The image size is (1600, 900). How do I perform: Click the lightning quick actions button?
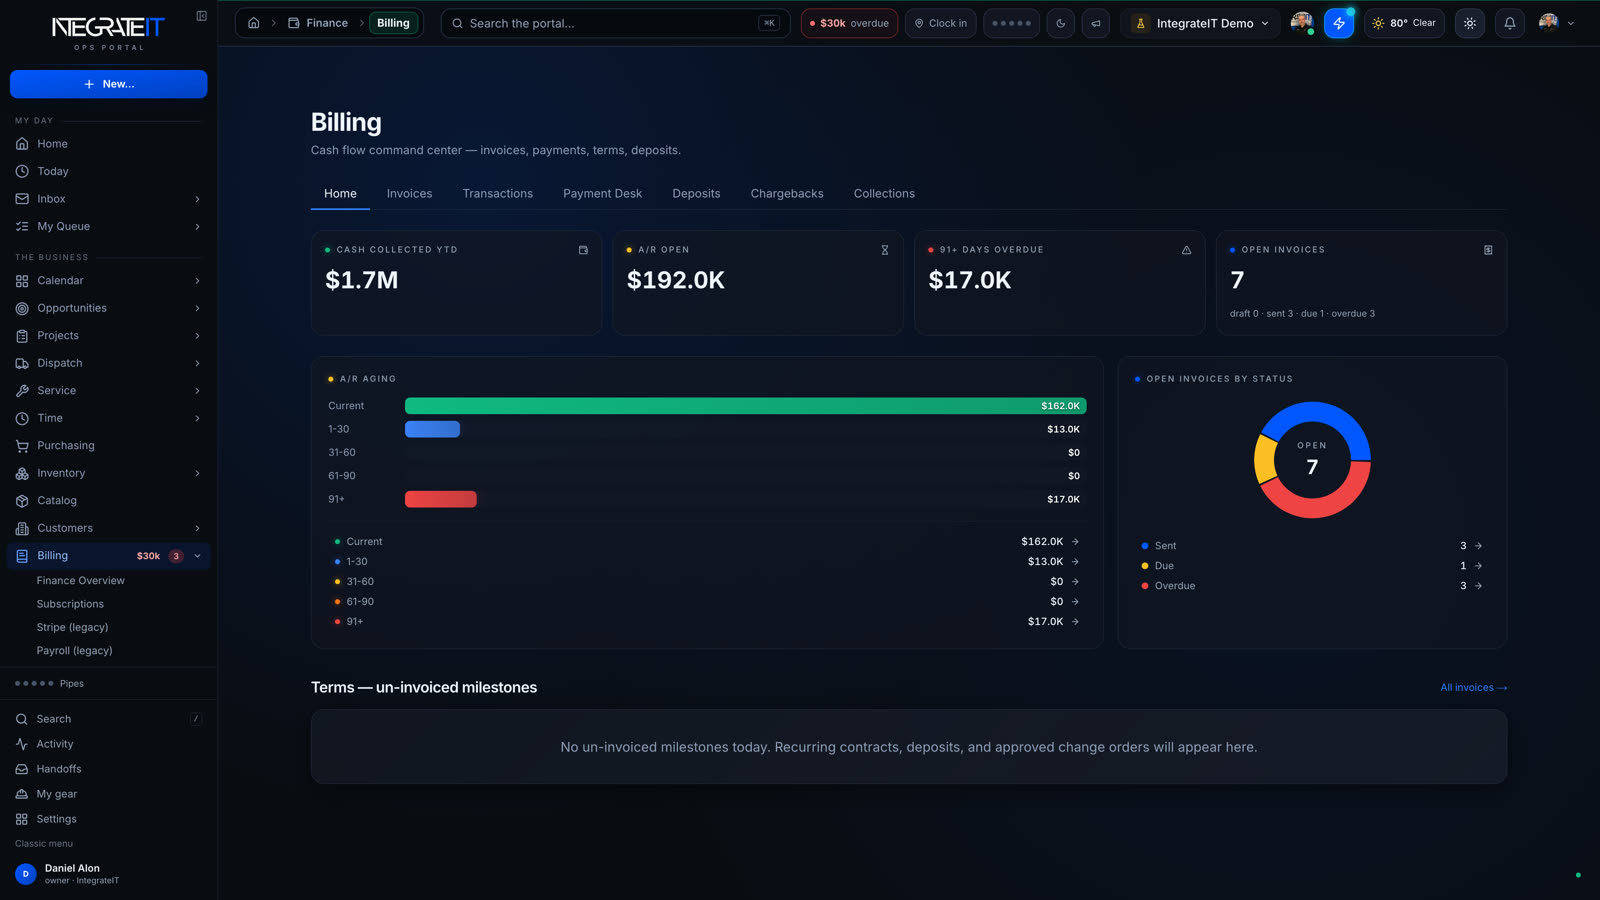tap(1339, 23)
